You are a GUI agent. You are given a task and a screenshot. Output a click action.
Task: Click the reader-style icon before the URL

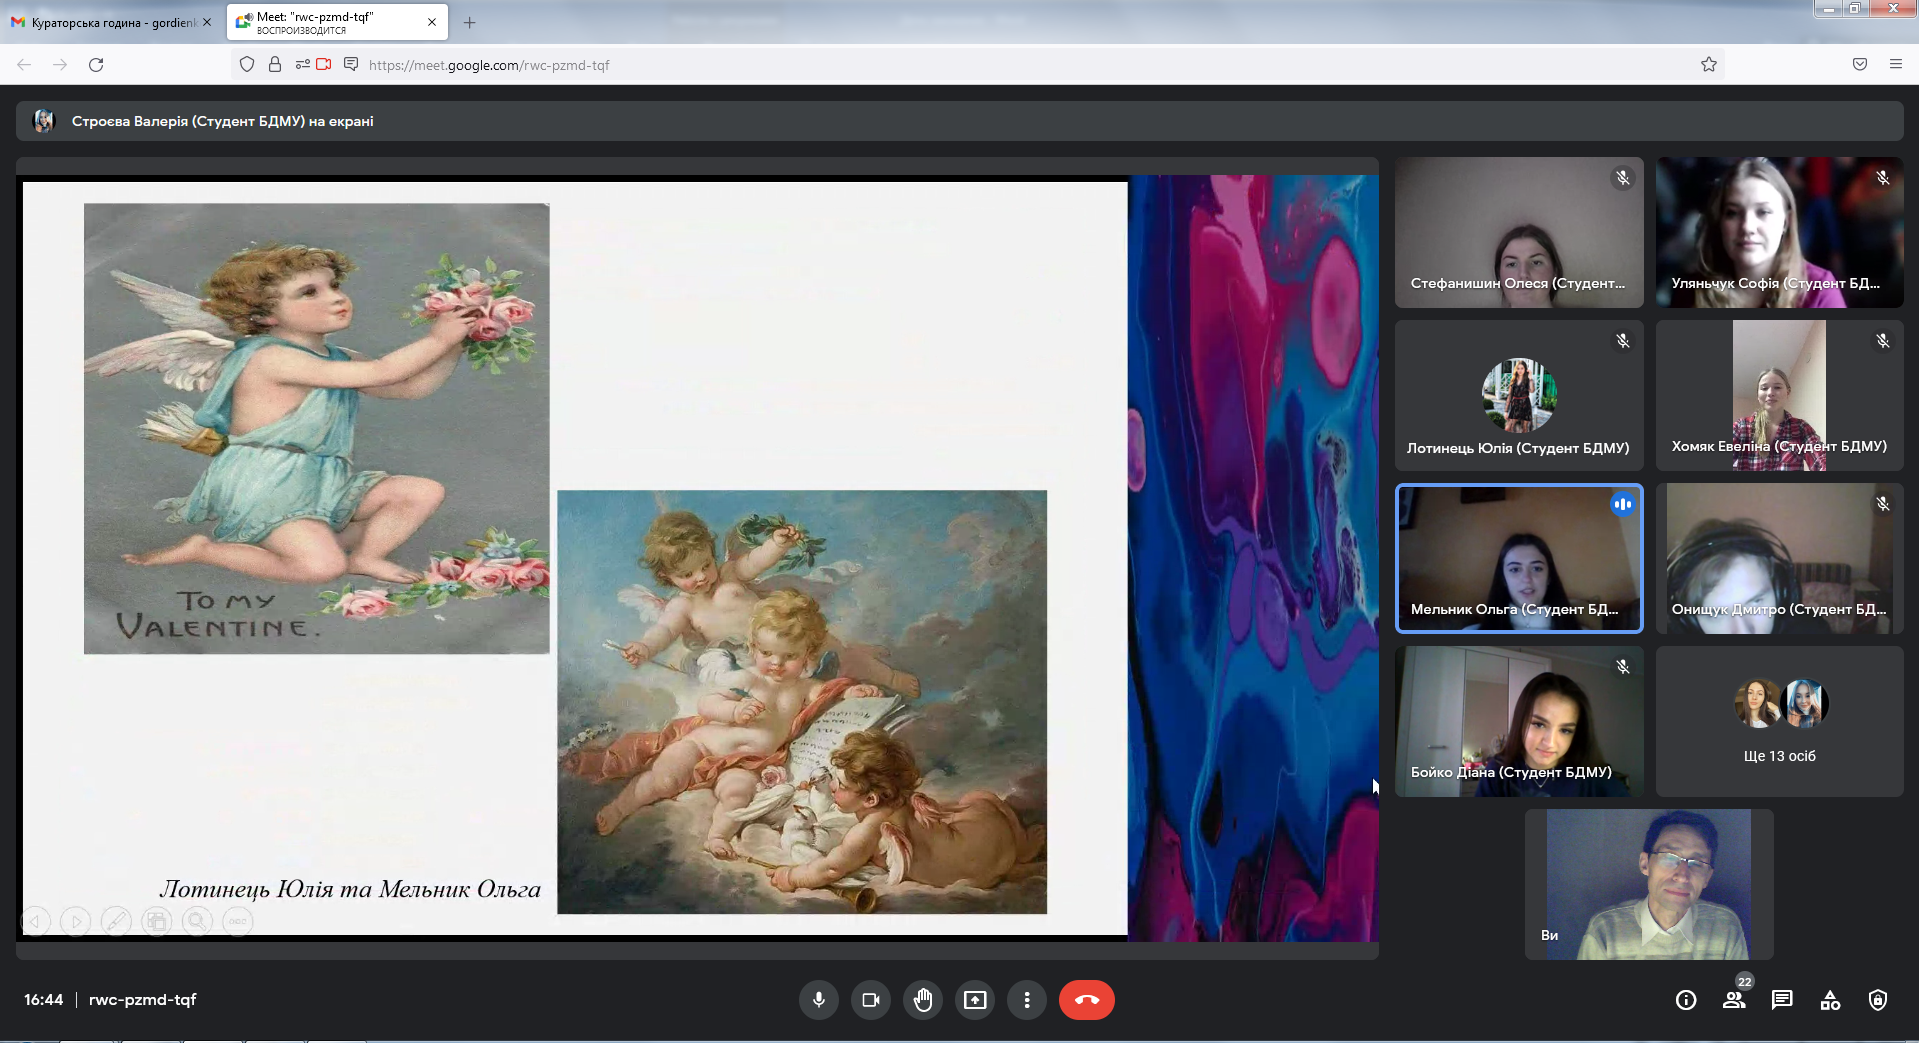point(351,65)
